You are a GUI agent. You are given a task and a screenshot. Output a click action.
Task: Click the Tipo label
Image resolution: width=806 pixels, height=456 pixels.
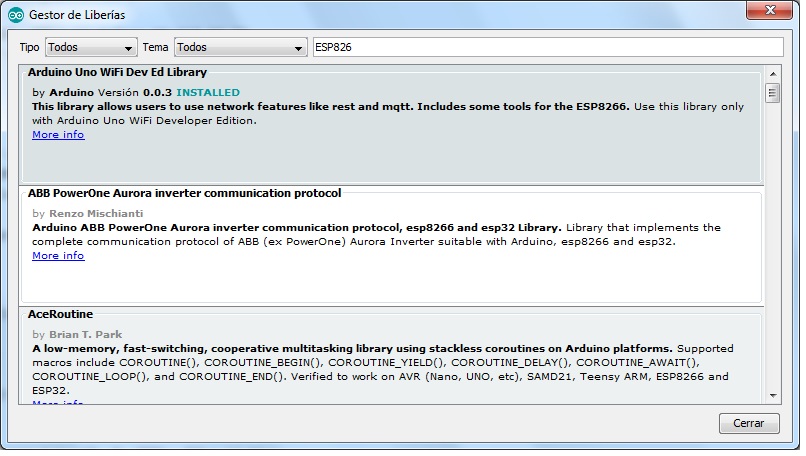(x=29, y=48)
